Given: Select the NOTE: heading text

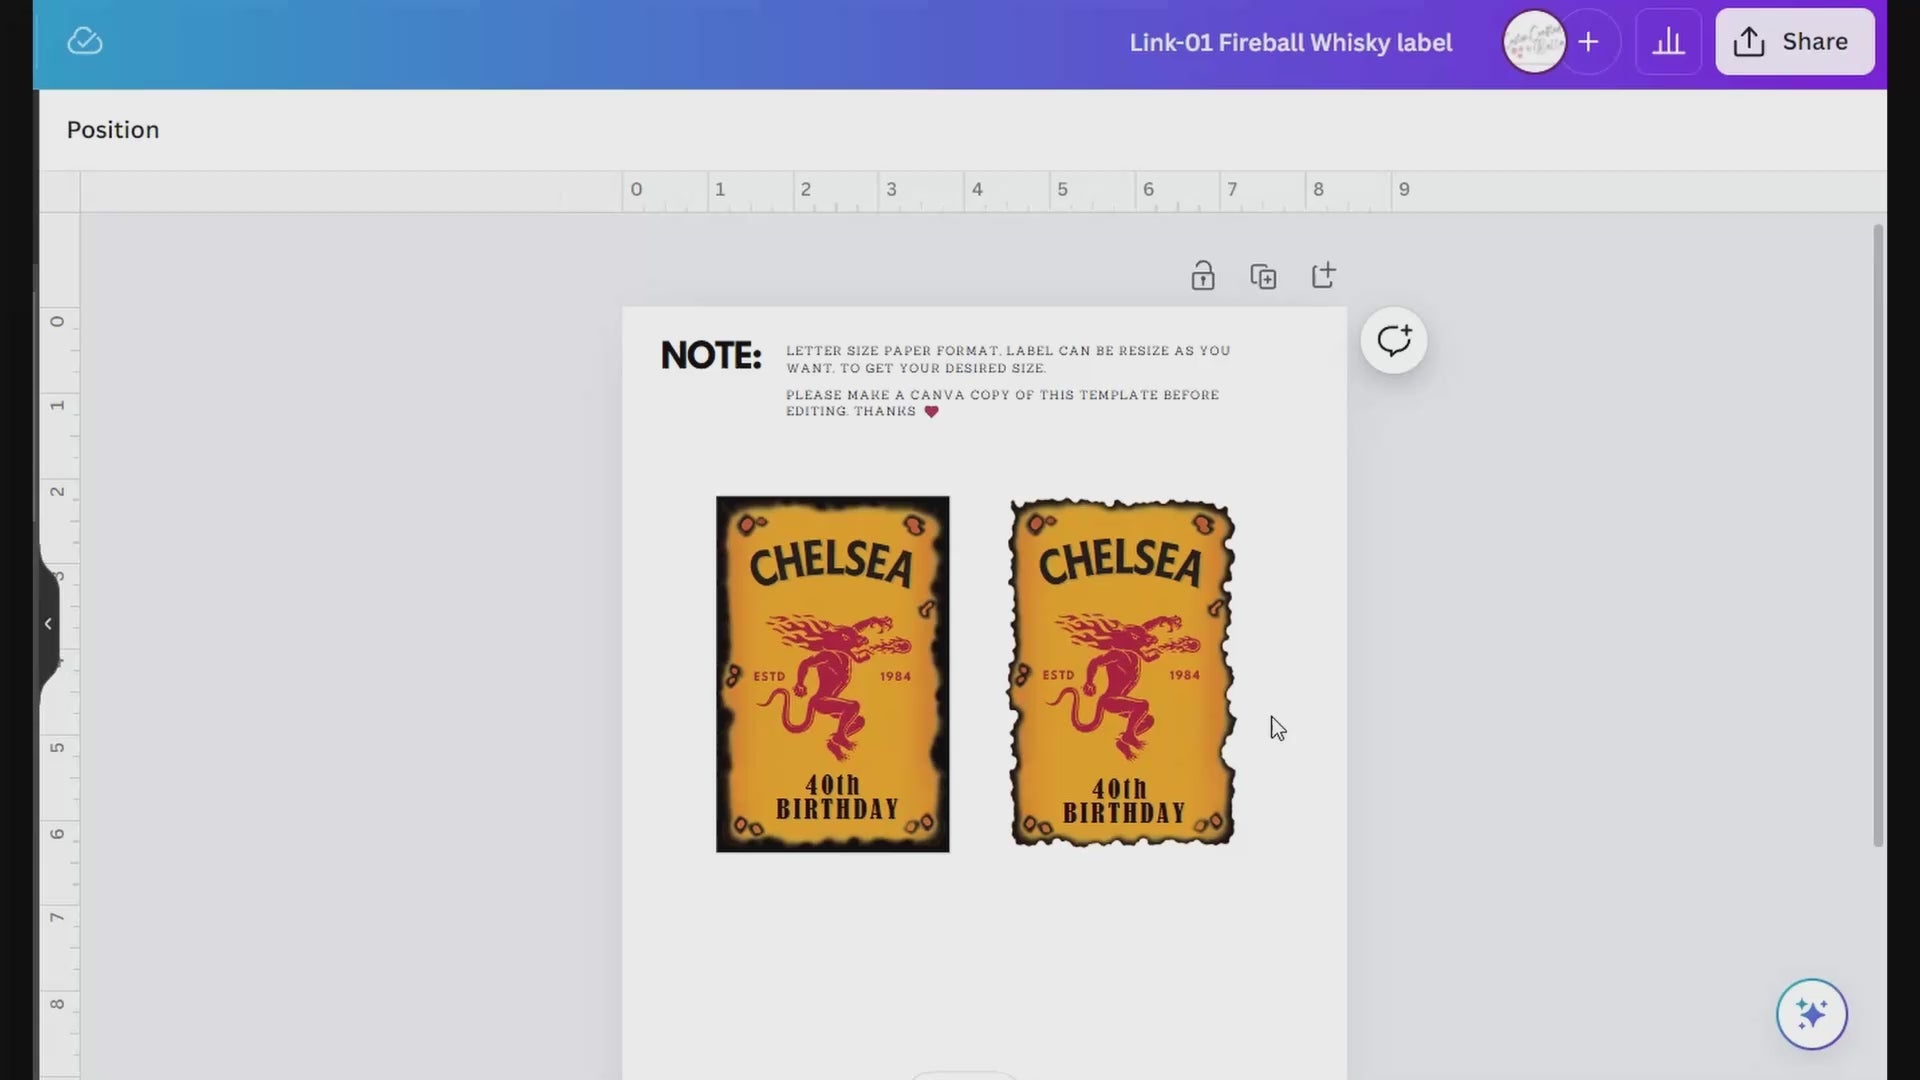Looking at the screenshot, I should [x=711, y=356].
